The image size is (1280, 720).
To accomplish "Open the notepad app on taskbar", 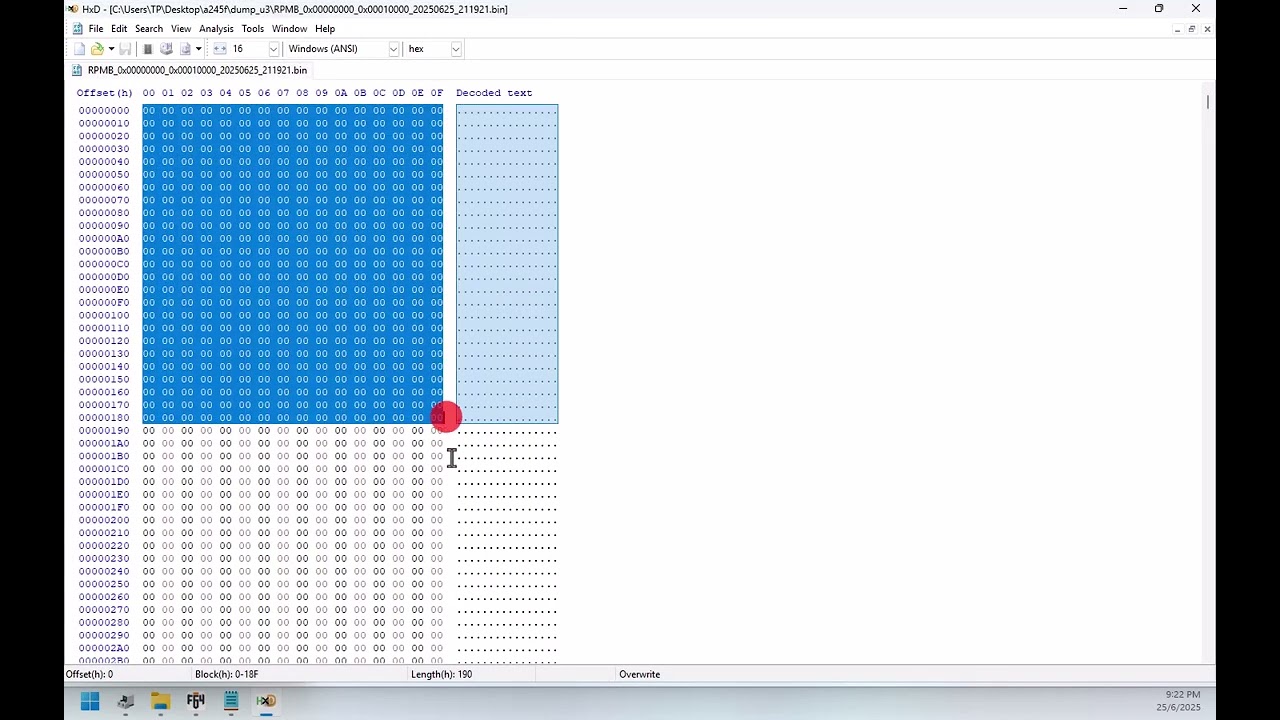I will (231, 701).
